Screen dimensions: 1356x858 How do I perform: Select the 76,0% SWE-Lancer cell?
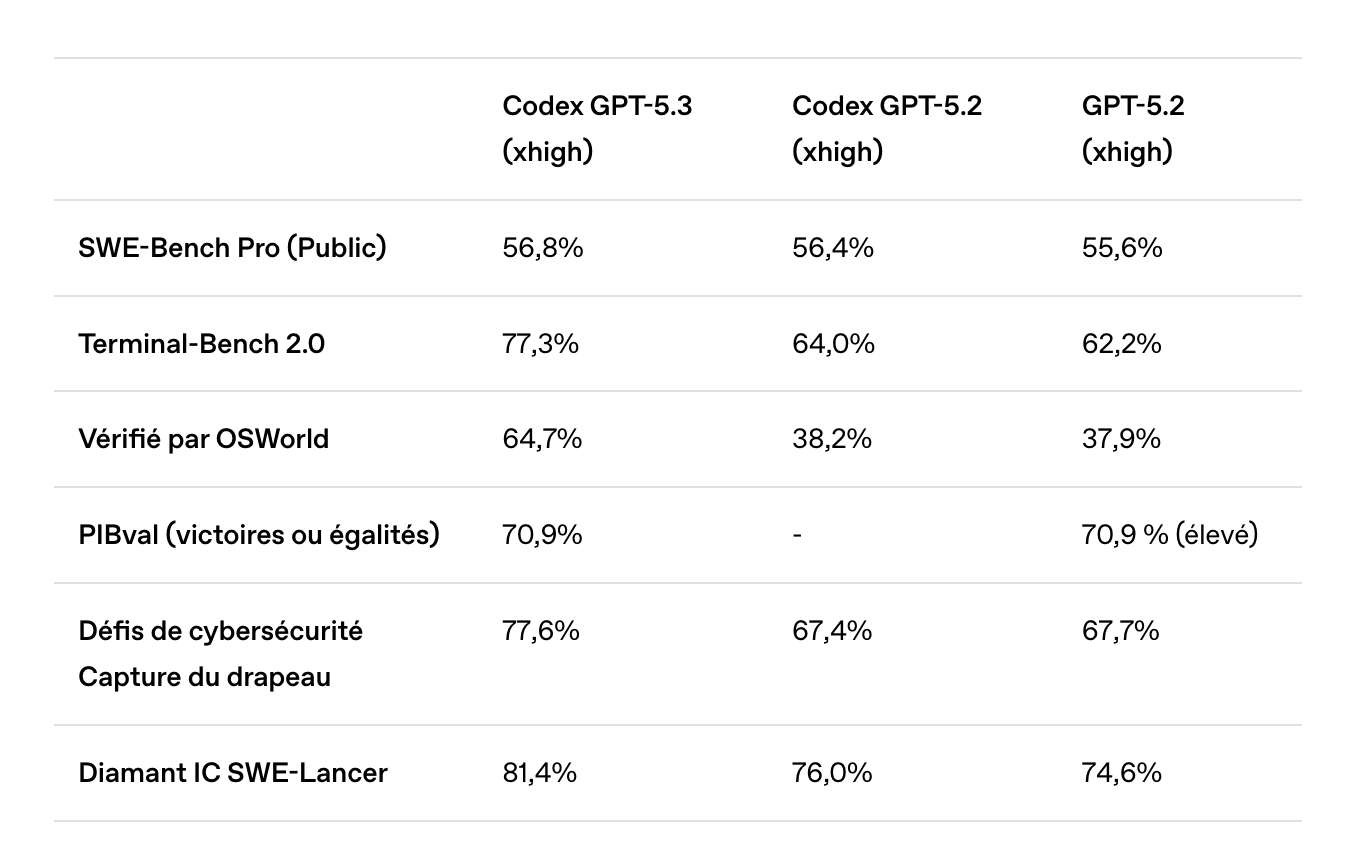tap(832, 773)
